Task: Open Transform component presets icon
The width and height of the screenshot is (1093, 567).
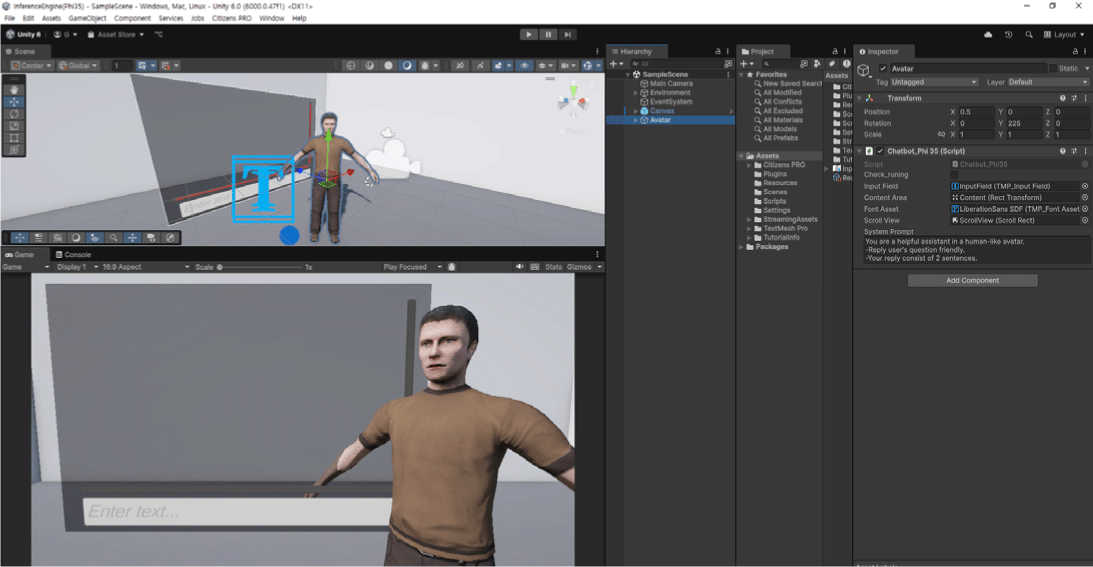Action: pos(1074,98)
